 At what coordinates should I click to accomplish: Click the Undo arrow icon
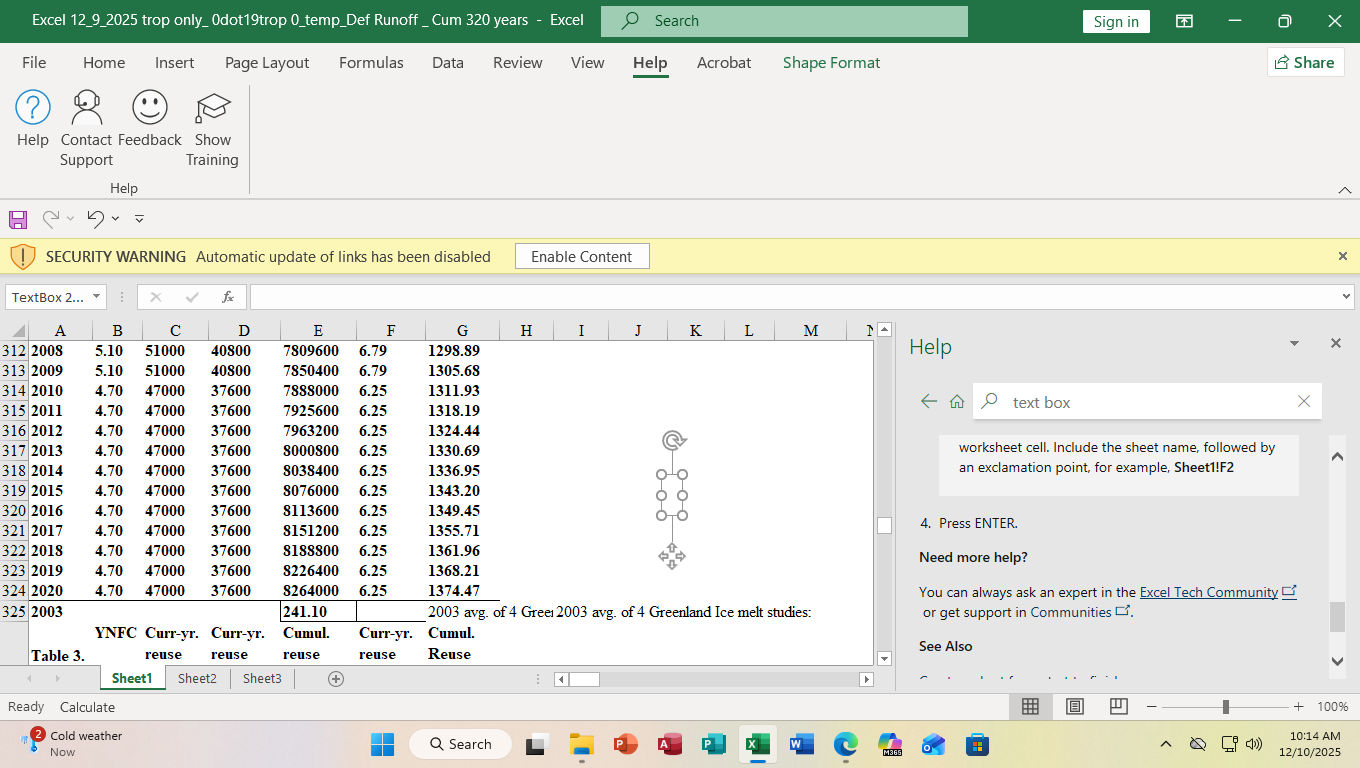click(95, 218)
